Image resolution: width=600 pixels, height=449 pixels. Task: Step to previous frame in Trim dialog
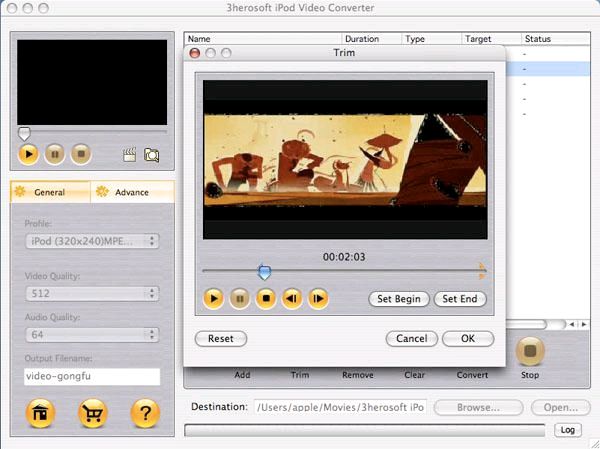point(292,298)
